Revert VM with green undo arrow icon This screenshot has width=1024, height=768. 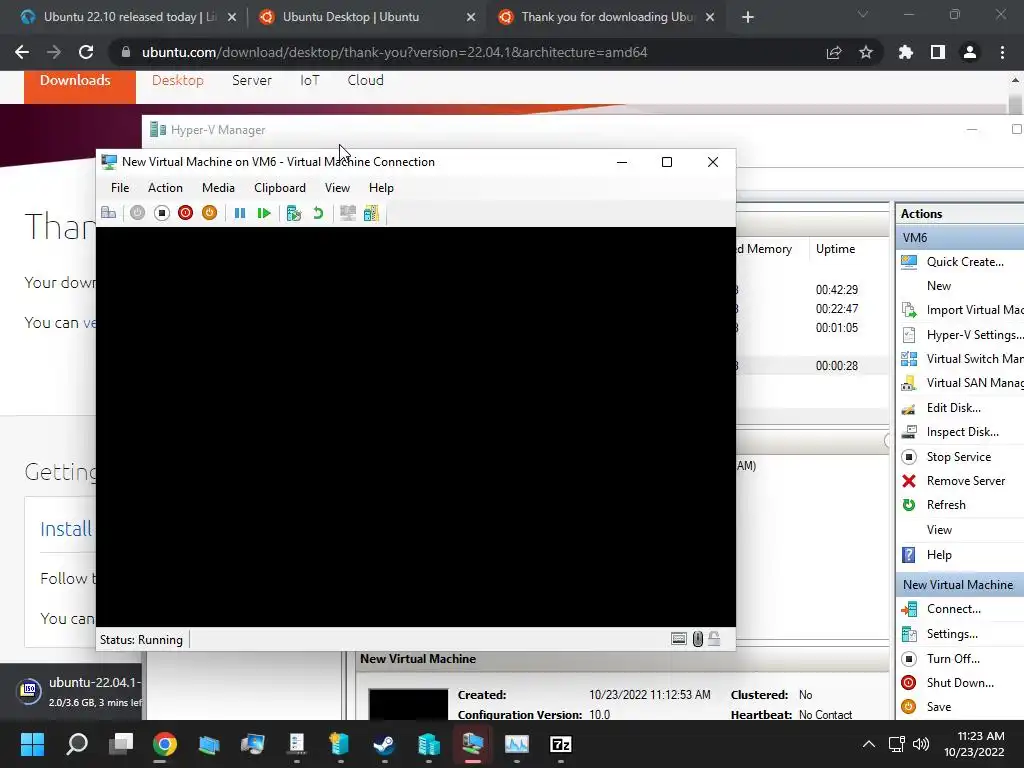tap(318, 213)
